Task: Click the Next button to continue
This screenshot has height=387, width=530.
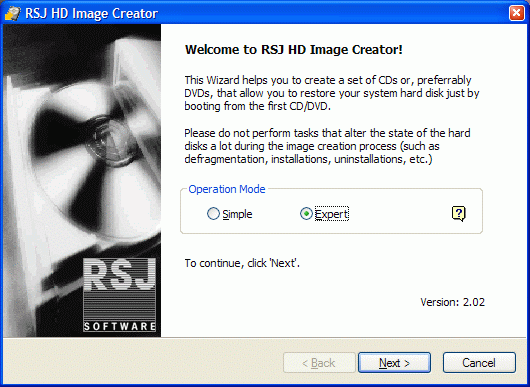Action: (394, 363)
